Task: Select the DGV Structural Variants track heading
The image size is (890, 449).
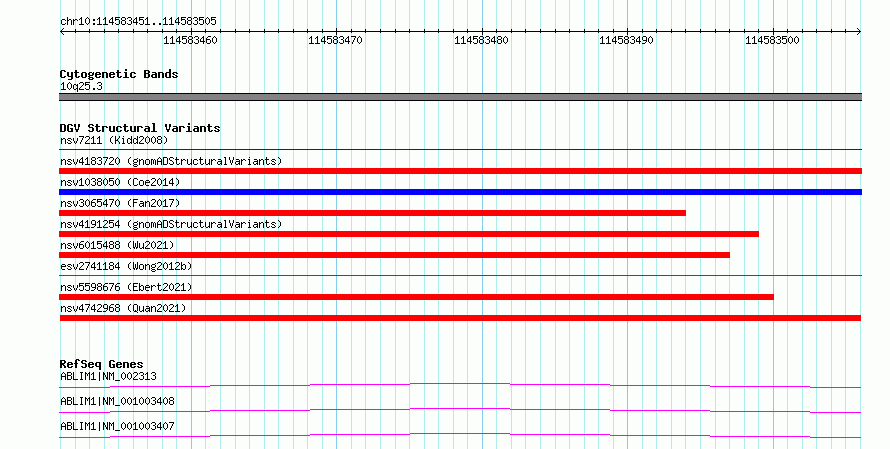Action: 140,128
